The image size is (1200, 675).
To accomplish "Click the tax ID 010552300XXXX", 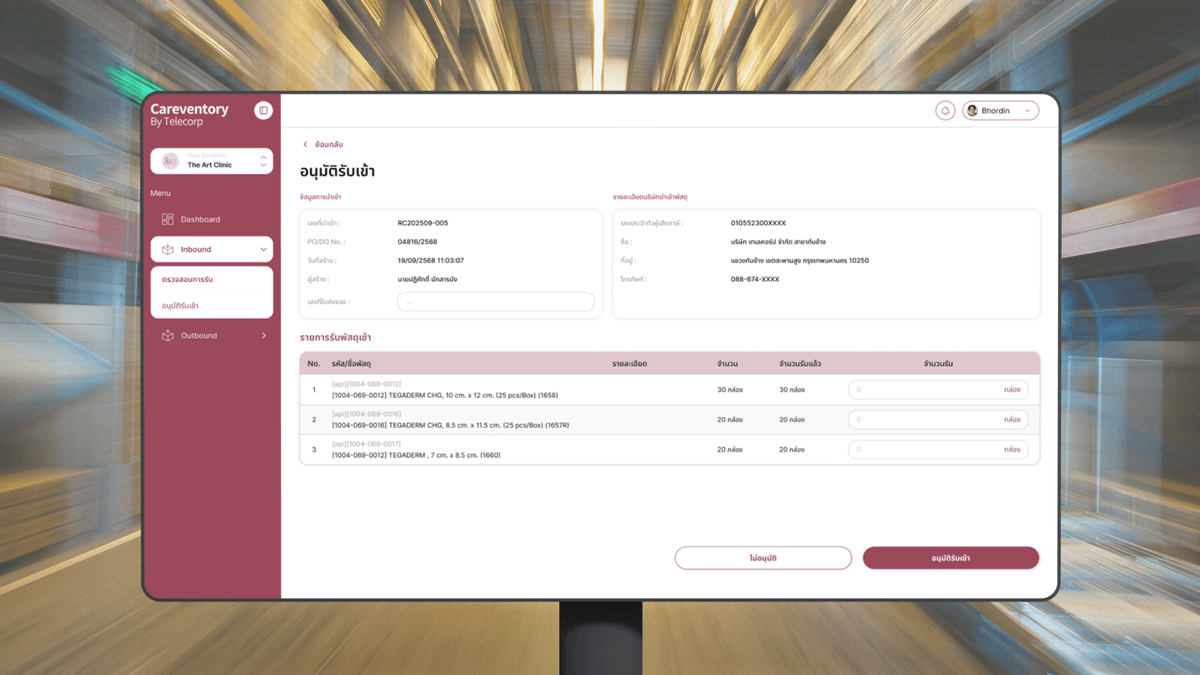I will click(x=758, y=223).
